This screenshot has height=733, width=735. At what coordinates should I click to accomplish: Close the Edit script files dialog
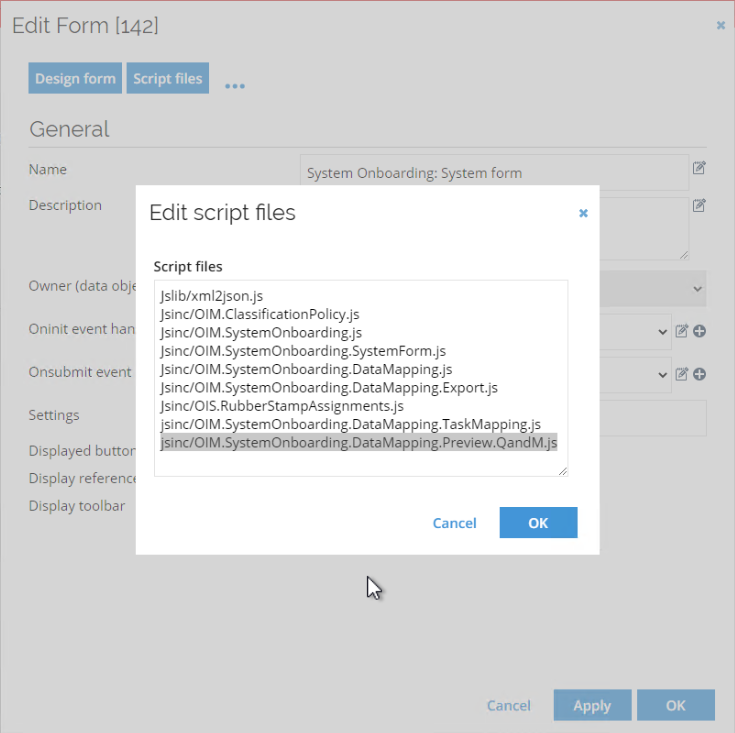[x=583, y=213]
